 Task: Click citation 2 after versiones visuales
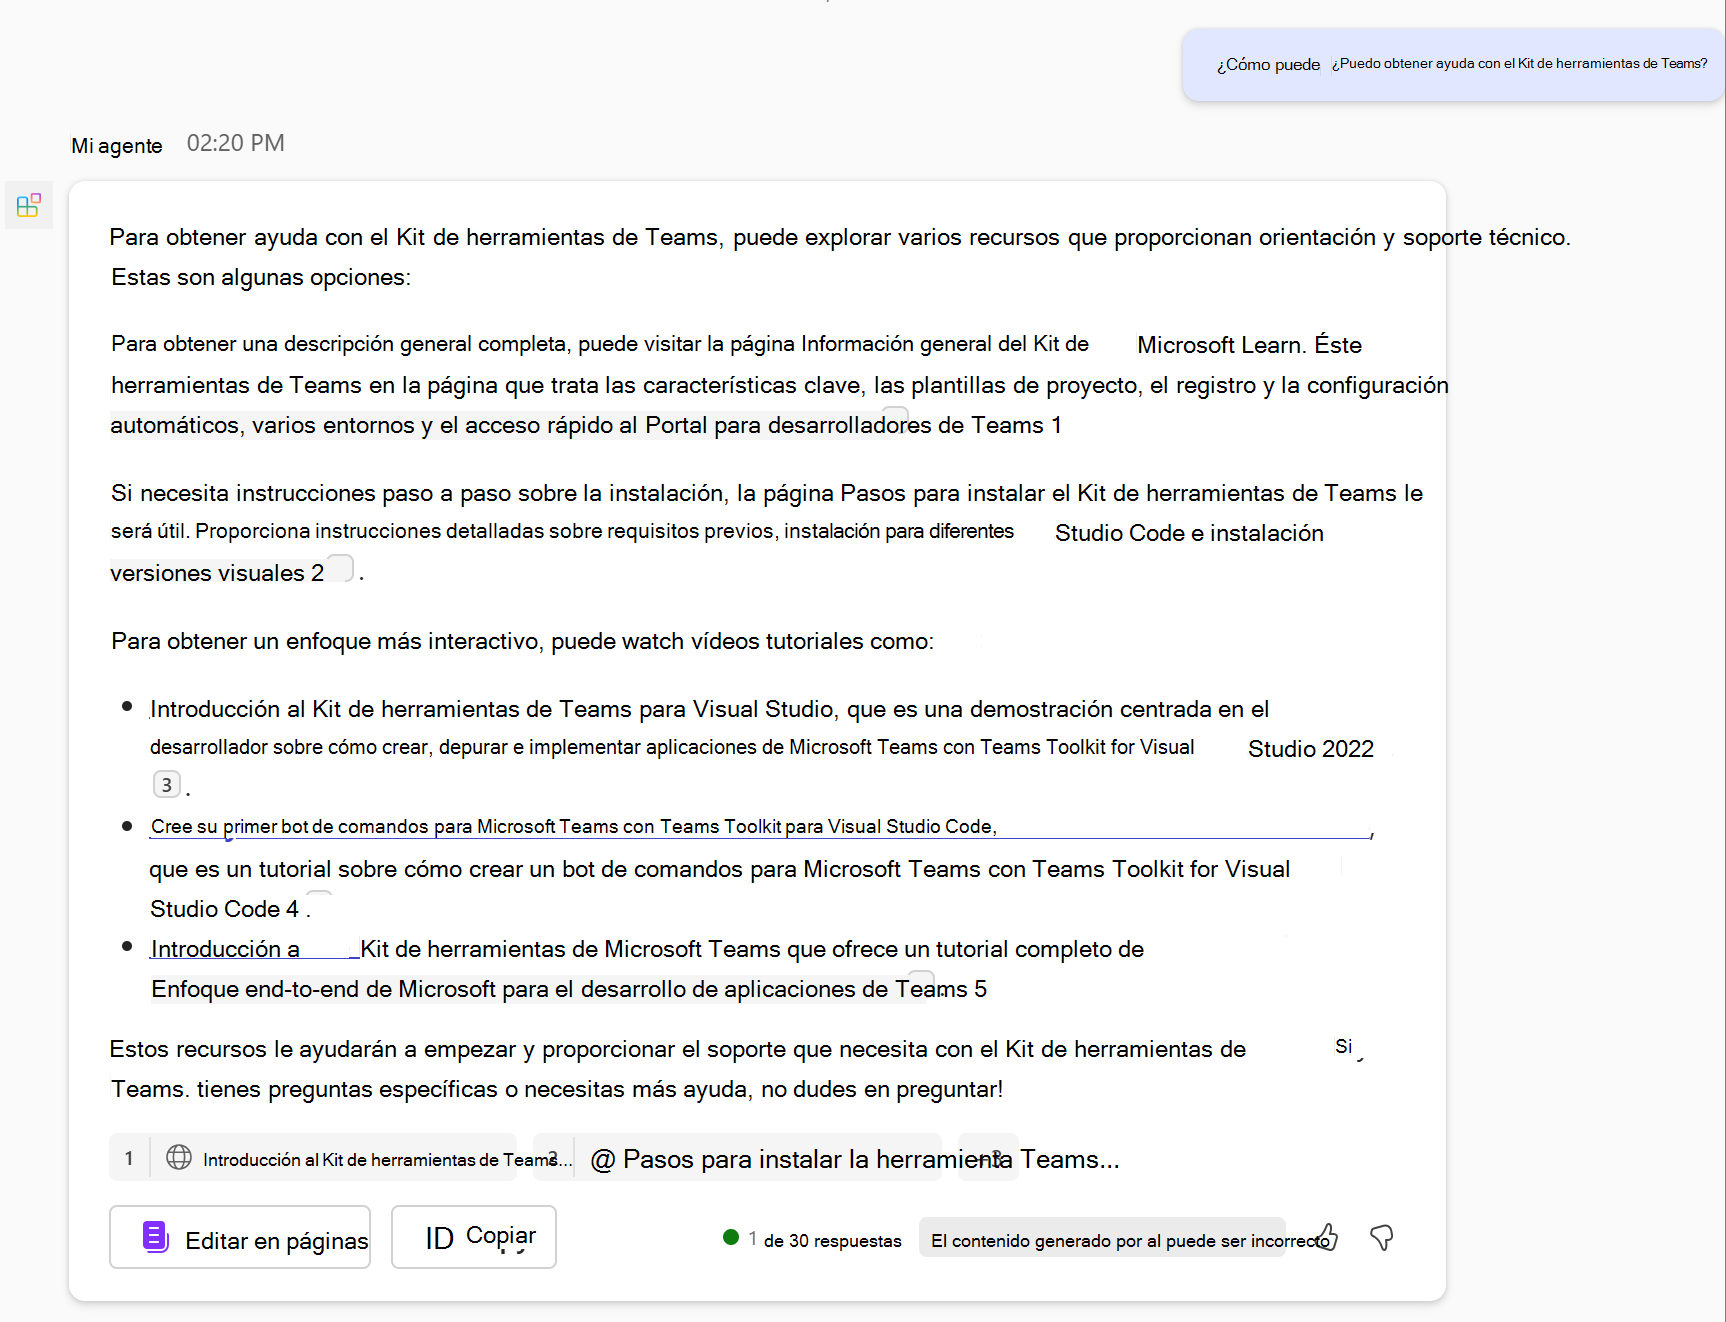pos(318,573)
